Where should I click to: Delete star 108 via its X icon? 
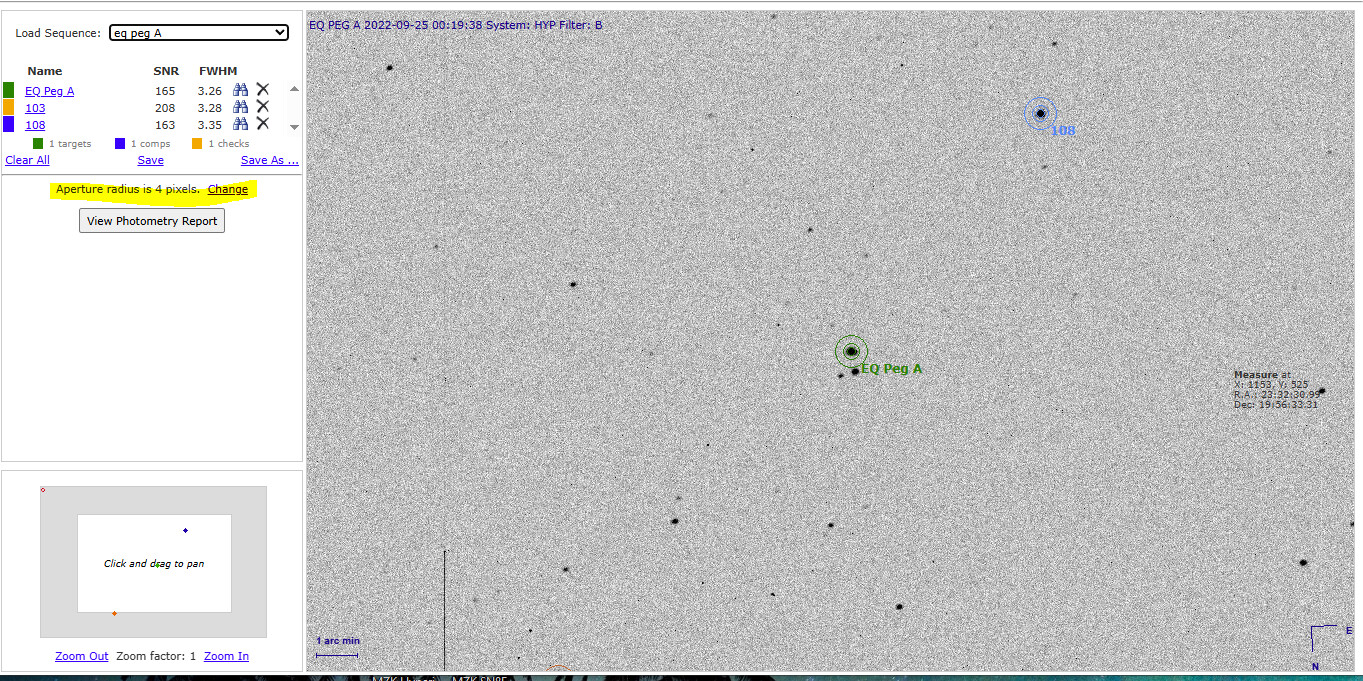263,124
